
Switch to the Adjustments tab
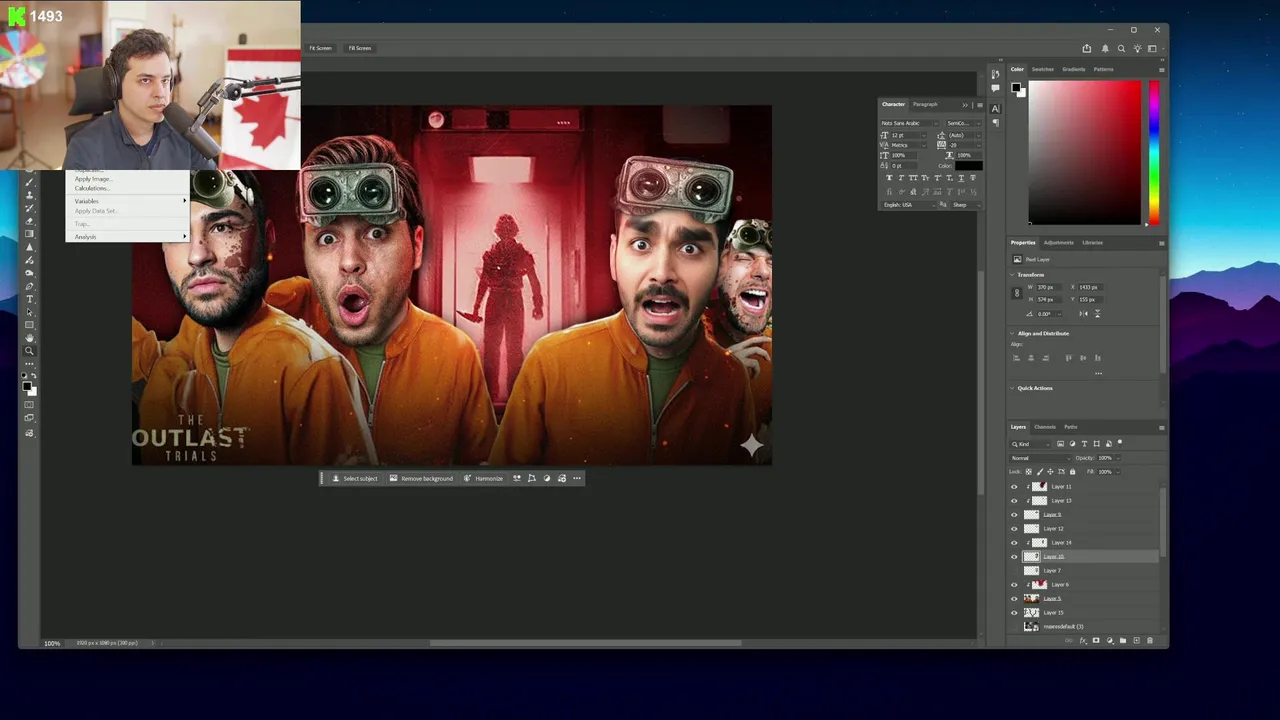pos(1059,243)
